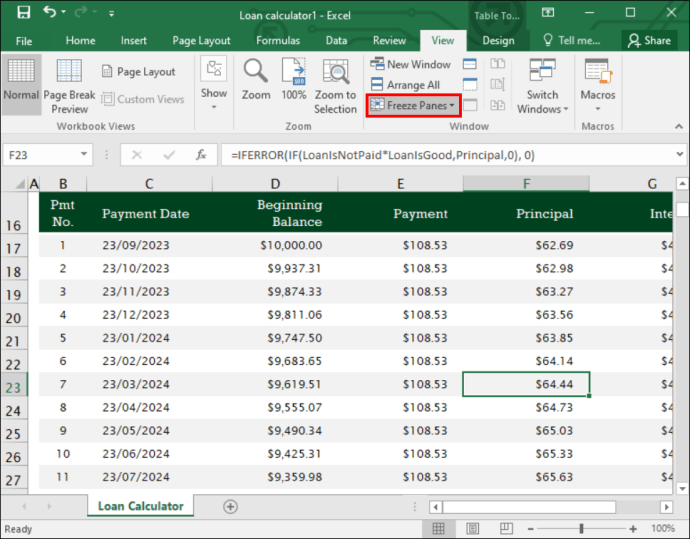Image resolution: width=690 pixels, height=539 pixels.
Task: Open the Name Box dropdown arrow
Action: point(84,154)
